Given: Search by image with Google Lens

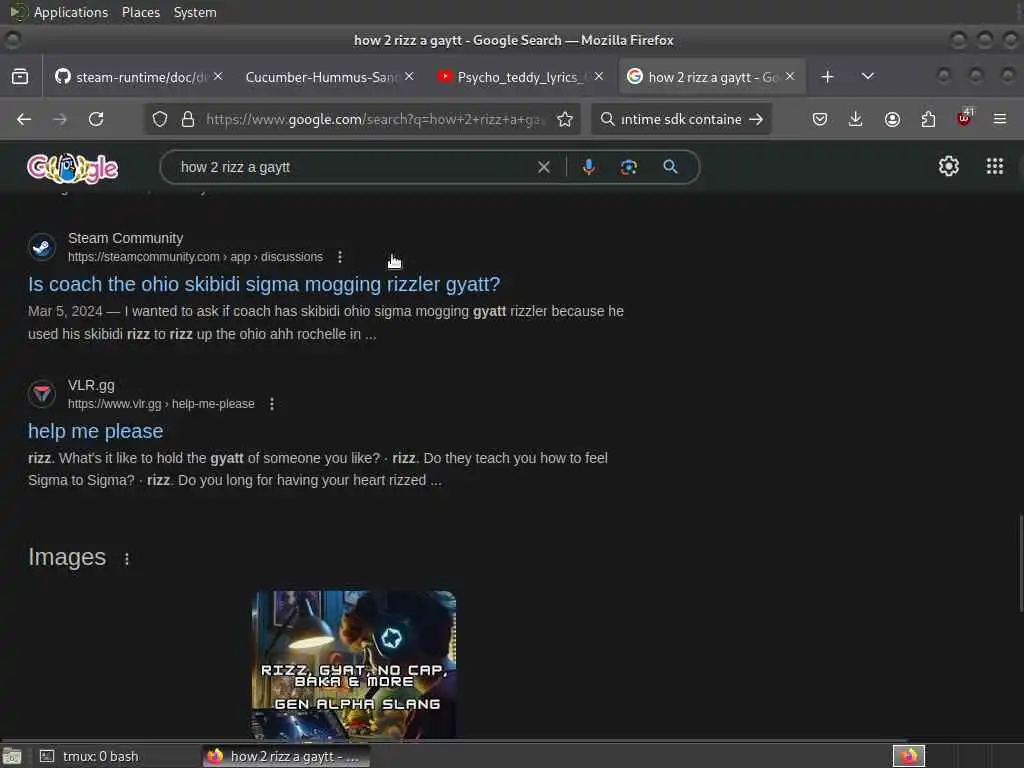Looking at the screenshot, I should 628,167.
